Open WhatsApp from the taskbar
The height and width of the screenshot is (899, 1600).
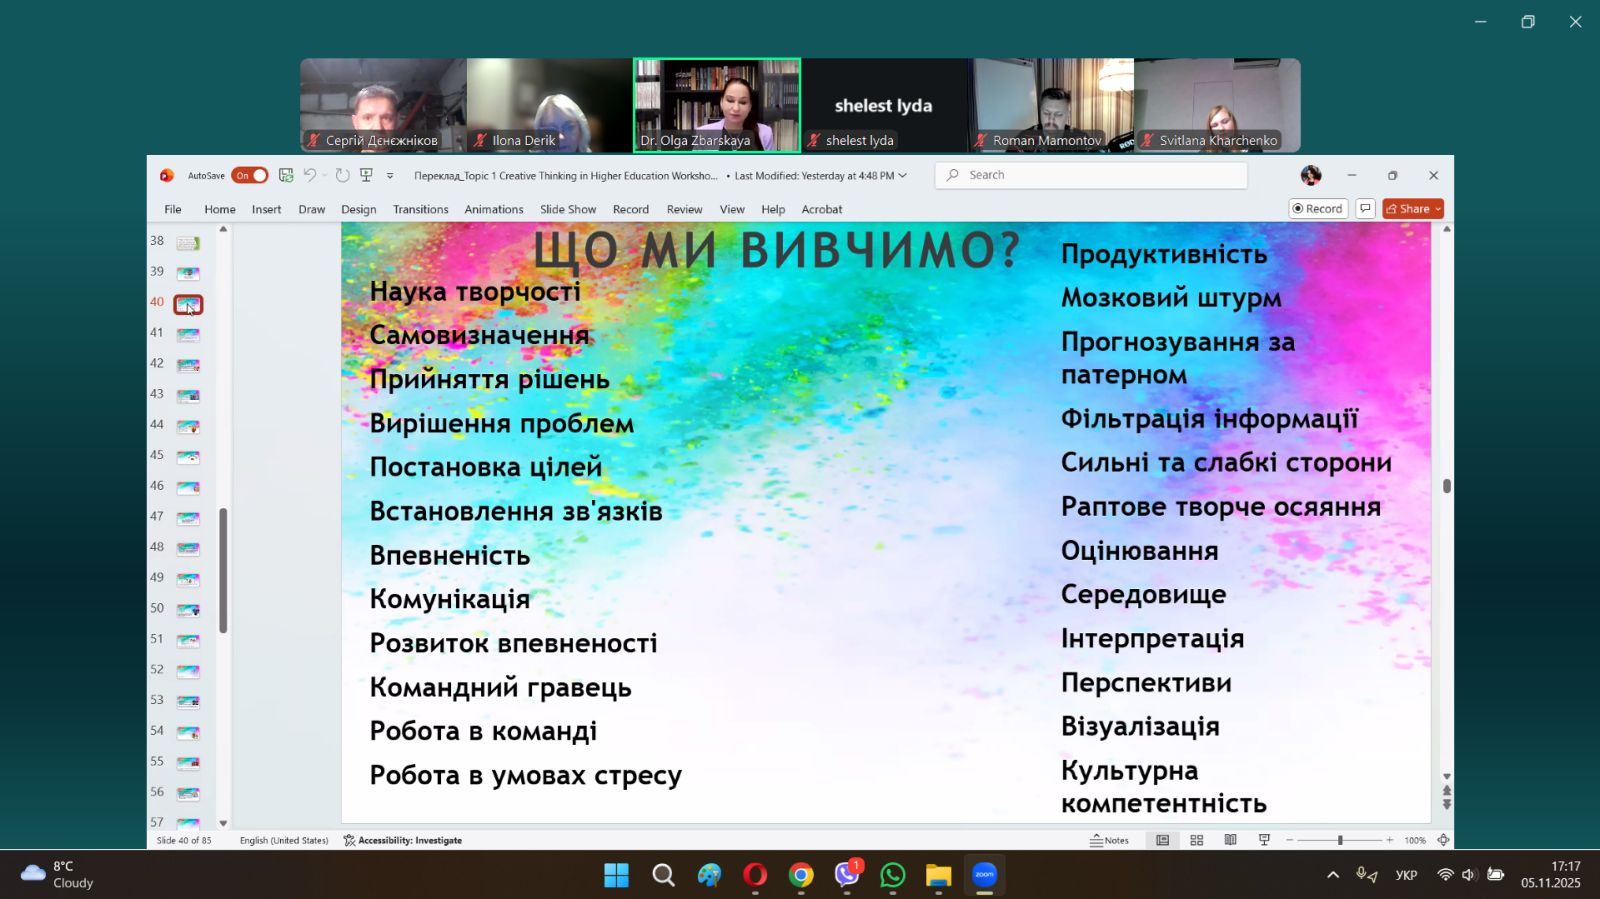892,876
